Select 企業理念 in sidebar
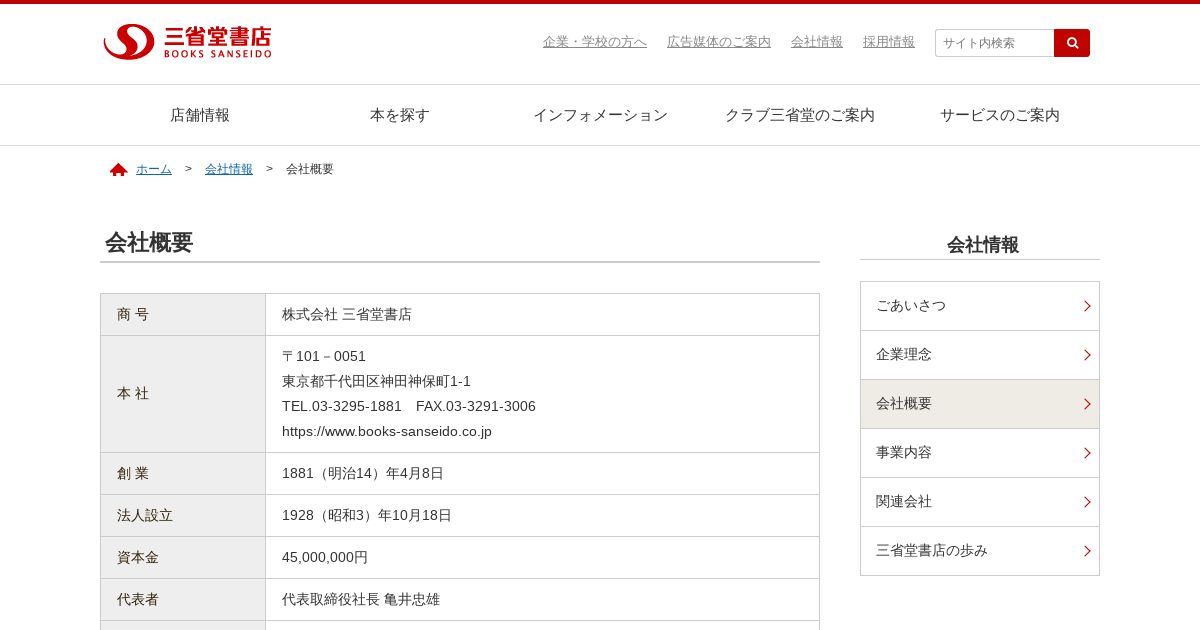Image resolution: width=1200 pixels, height=630 pixels. pyautogui.click(x=980, y=355)
